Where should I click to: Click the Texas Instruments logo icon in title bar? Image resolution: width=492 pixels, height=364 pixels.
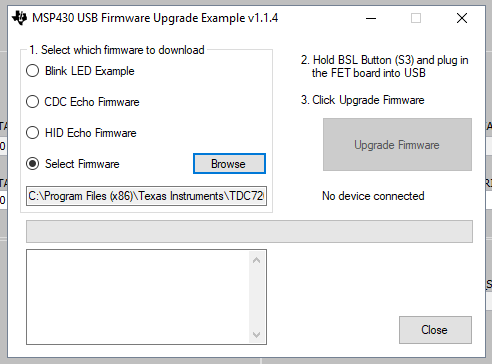pyautogui.click(x=19, y=18)
